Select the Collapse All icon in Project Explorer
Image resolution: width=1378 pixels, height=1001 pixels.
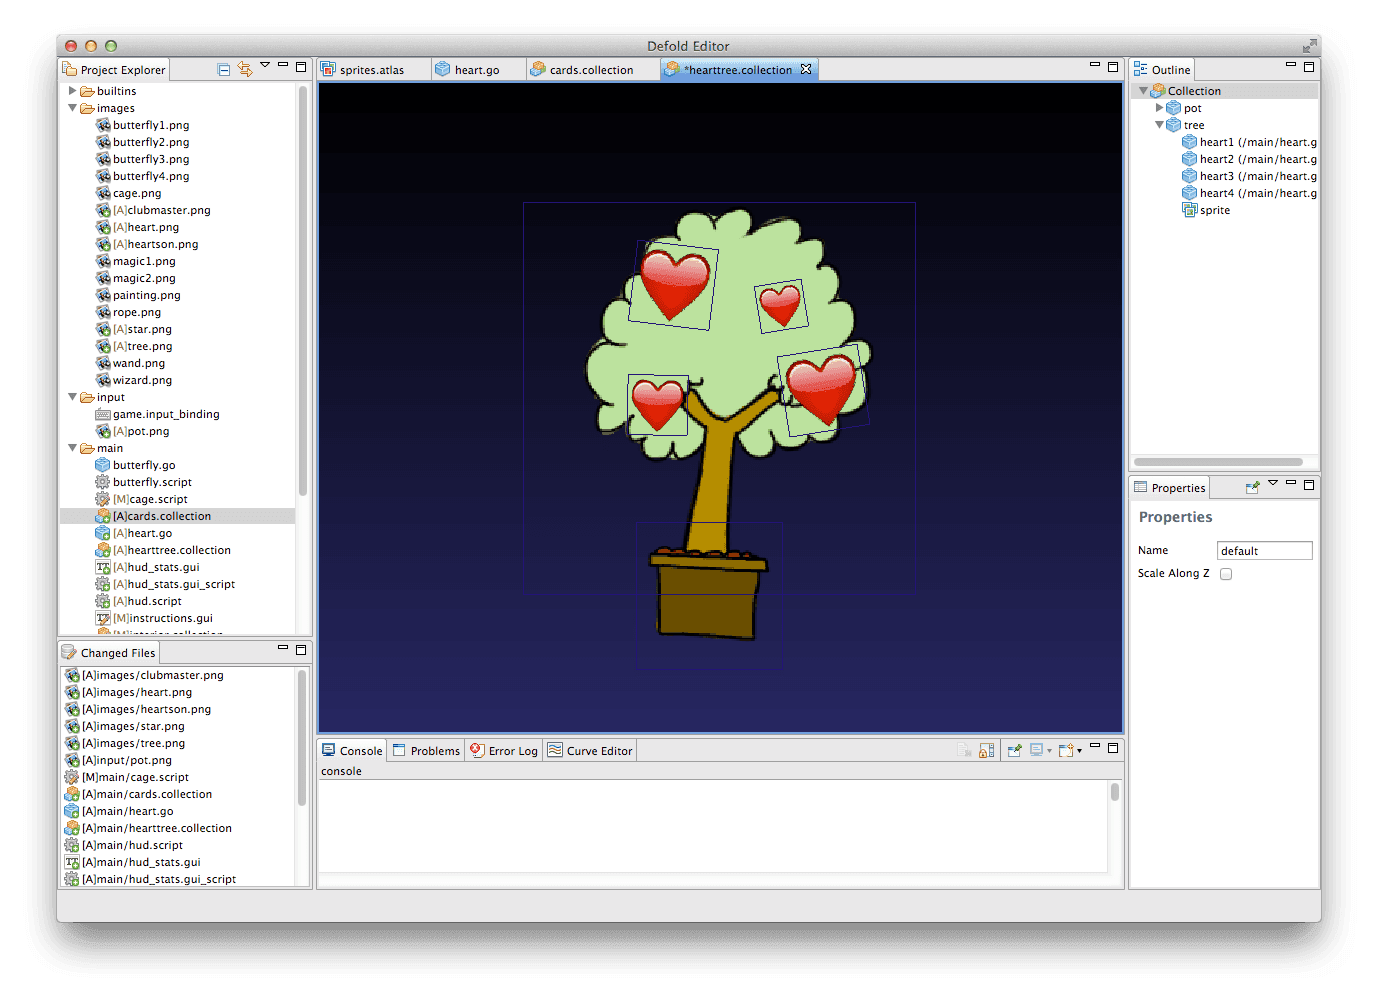(x=223, y=67)
